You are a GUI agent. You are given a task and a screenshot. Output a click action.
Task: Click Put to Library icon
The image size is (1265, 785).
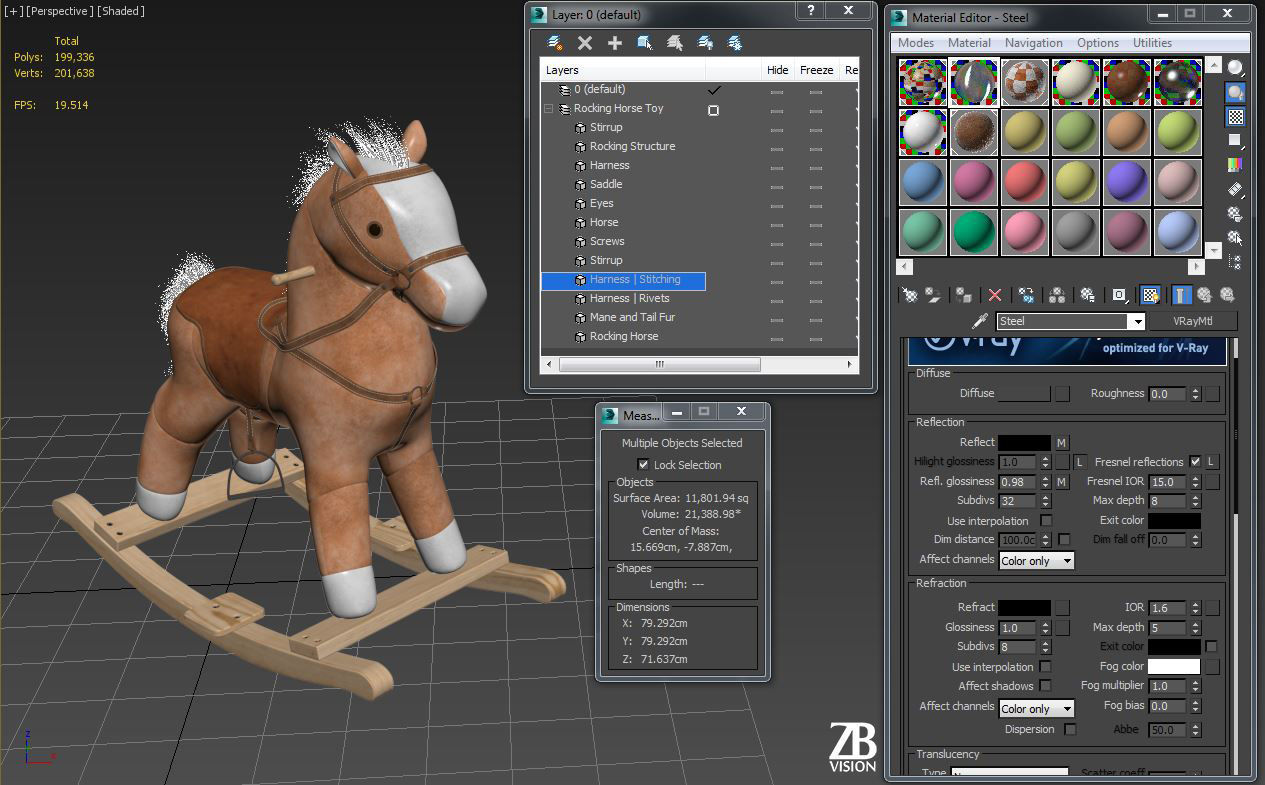click(1087, 295)
